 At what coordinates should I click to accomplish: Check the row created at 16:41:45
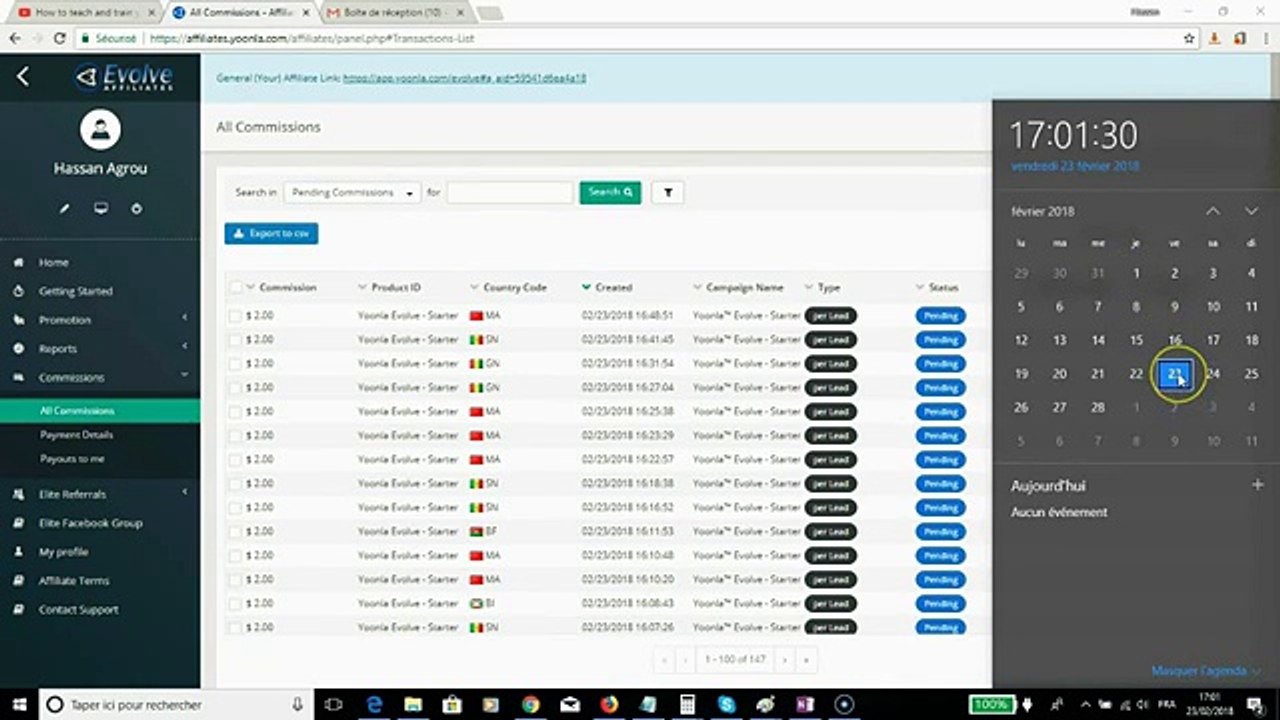click(235, 339)
